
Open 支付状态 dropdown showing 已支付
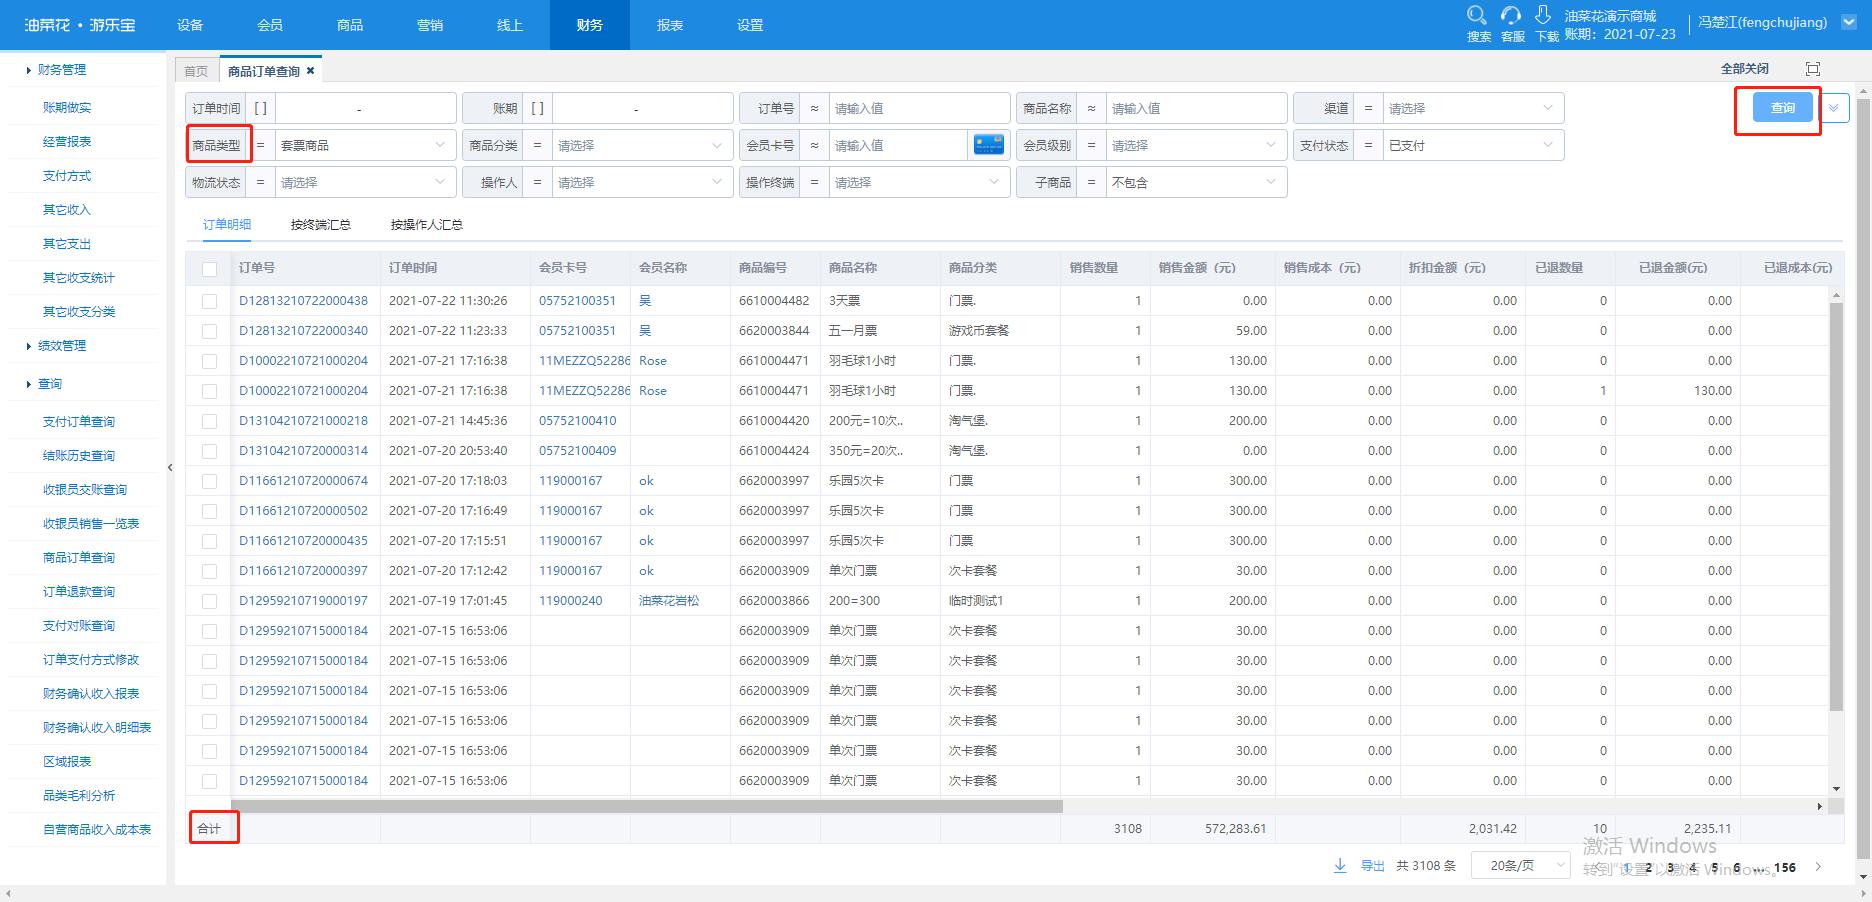1473,145
